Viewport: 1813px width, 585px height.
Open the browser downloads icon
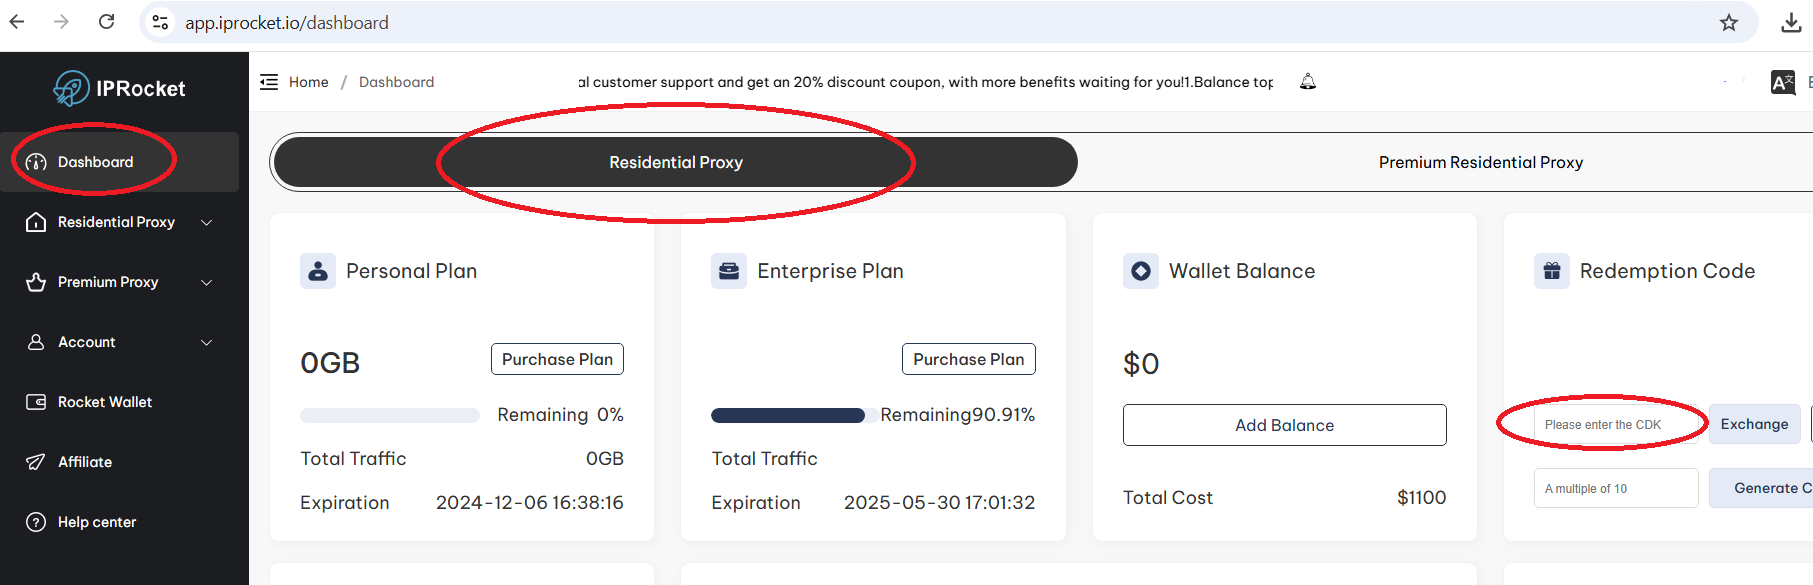point(1791,23)
